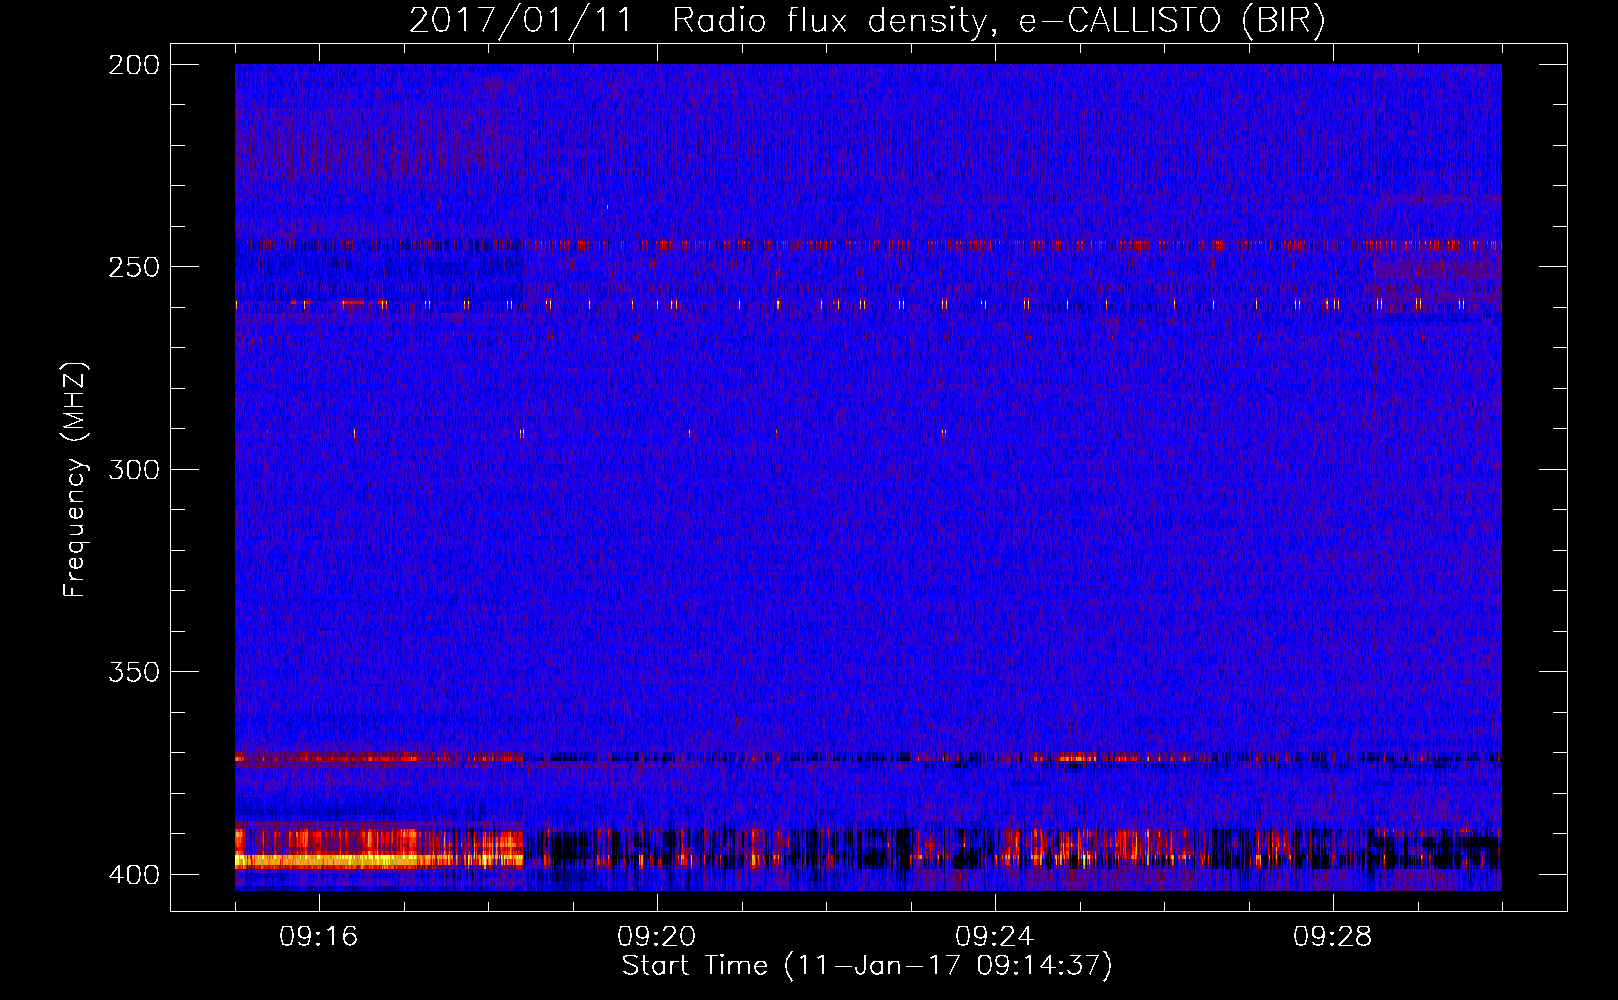Click the 09:20 time tick label

pos(657,936)
